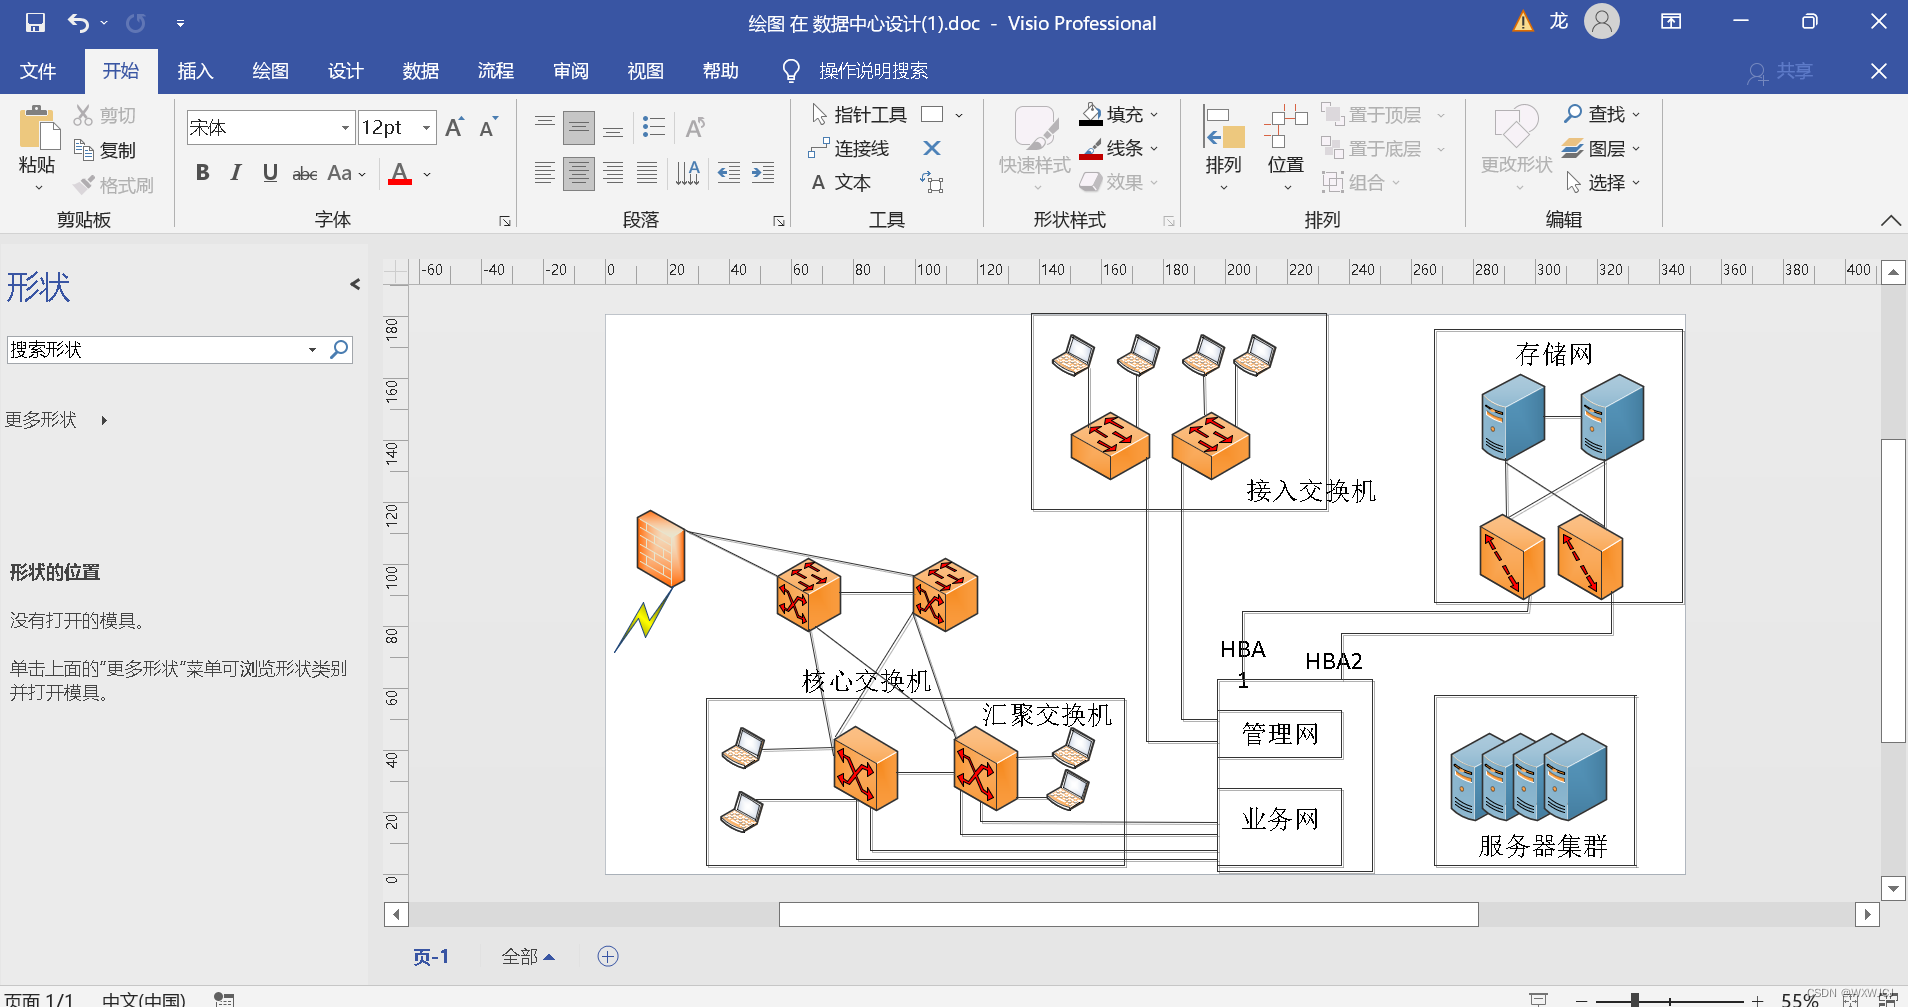The image size is (1908, 1007).
Task: Click the account warning triangle icon
Action: click(1523, 22)
